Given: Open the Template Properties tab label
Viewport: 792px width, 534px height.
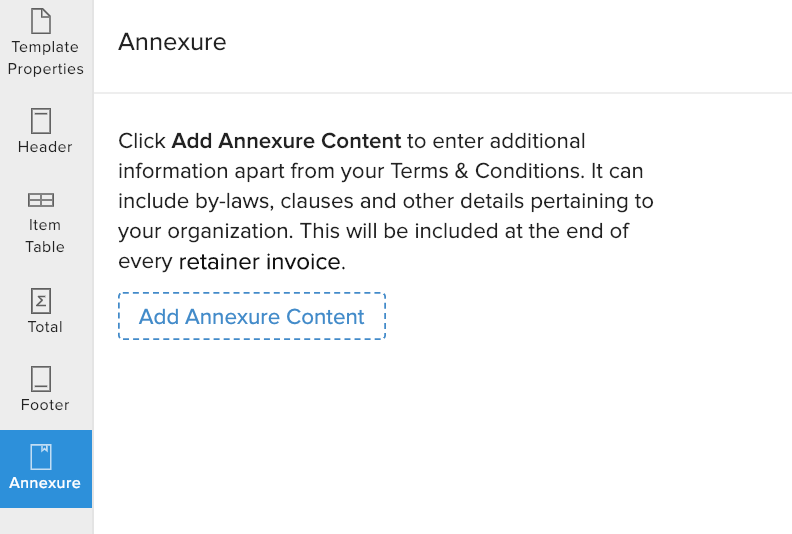Looking at the screenshot, I should [x=45, y=58].
